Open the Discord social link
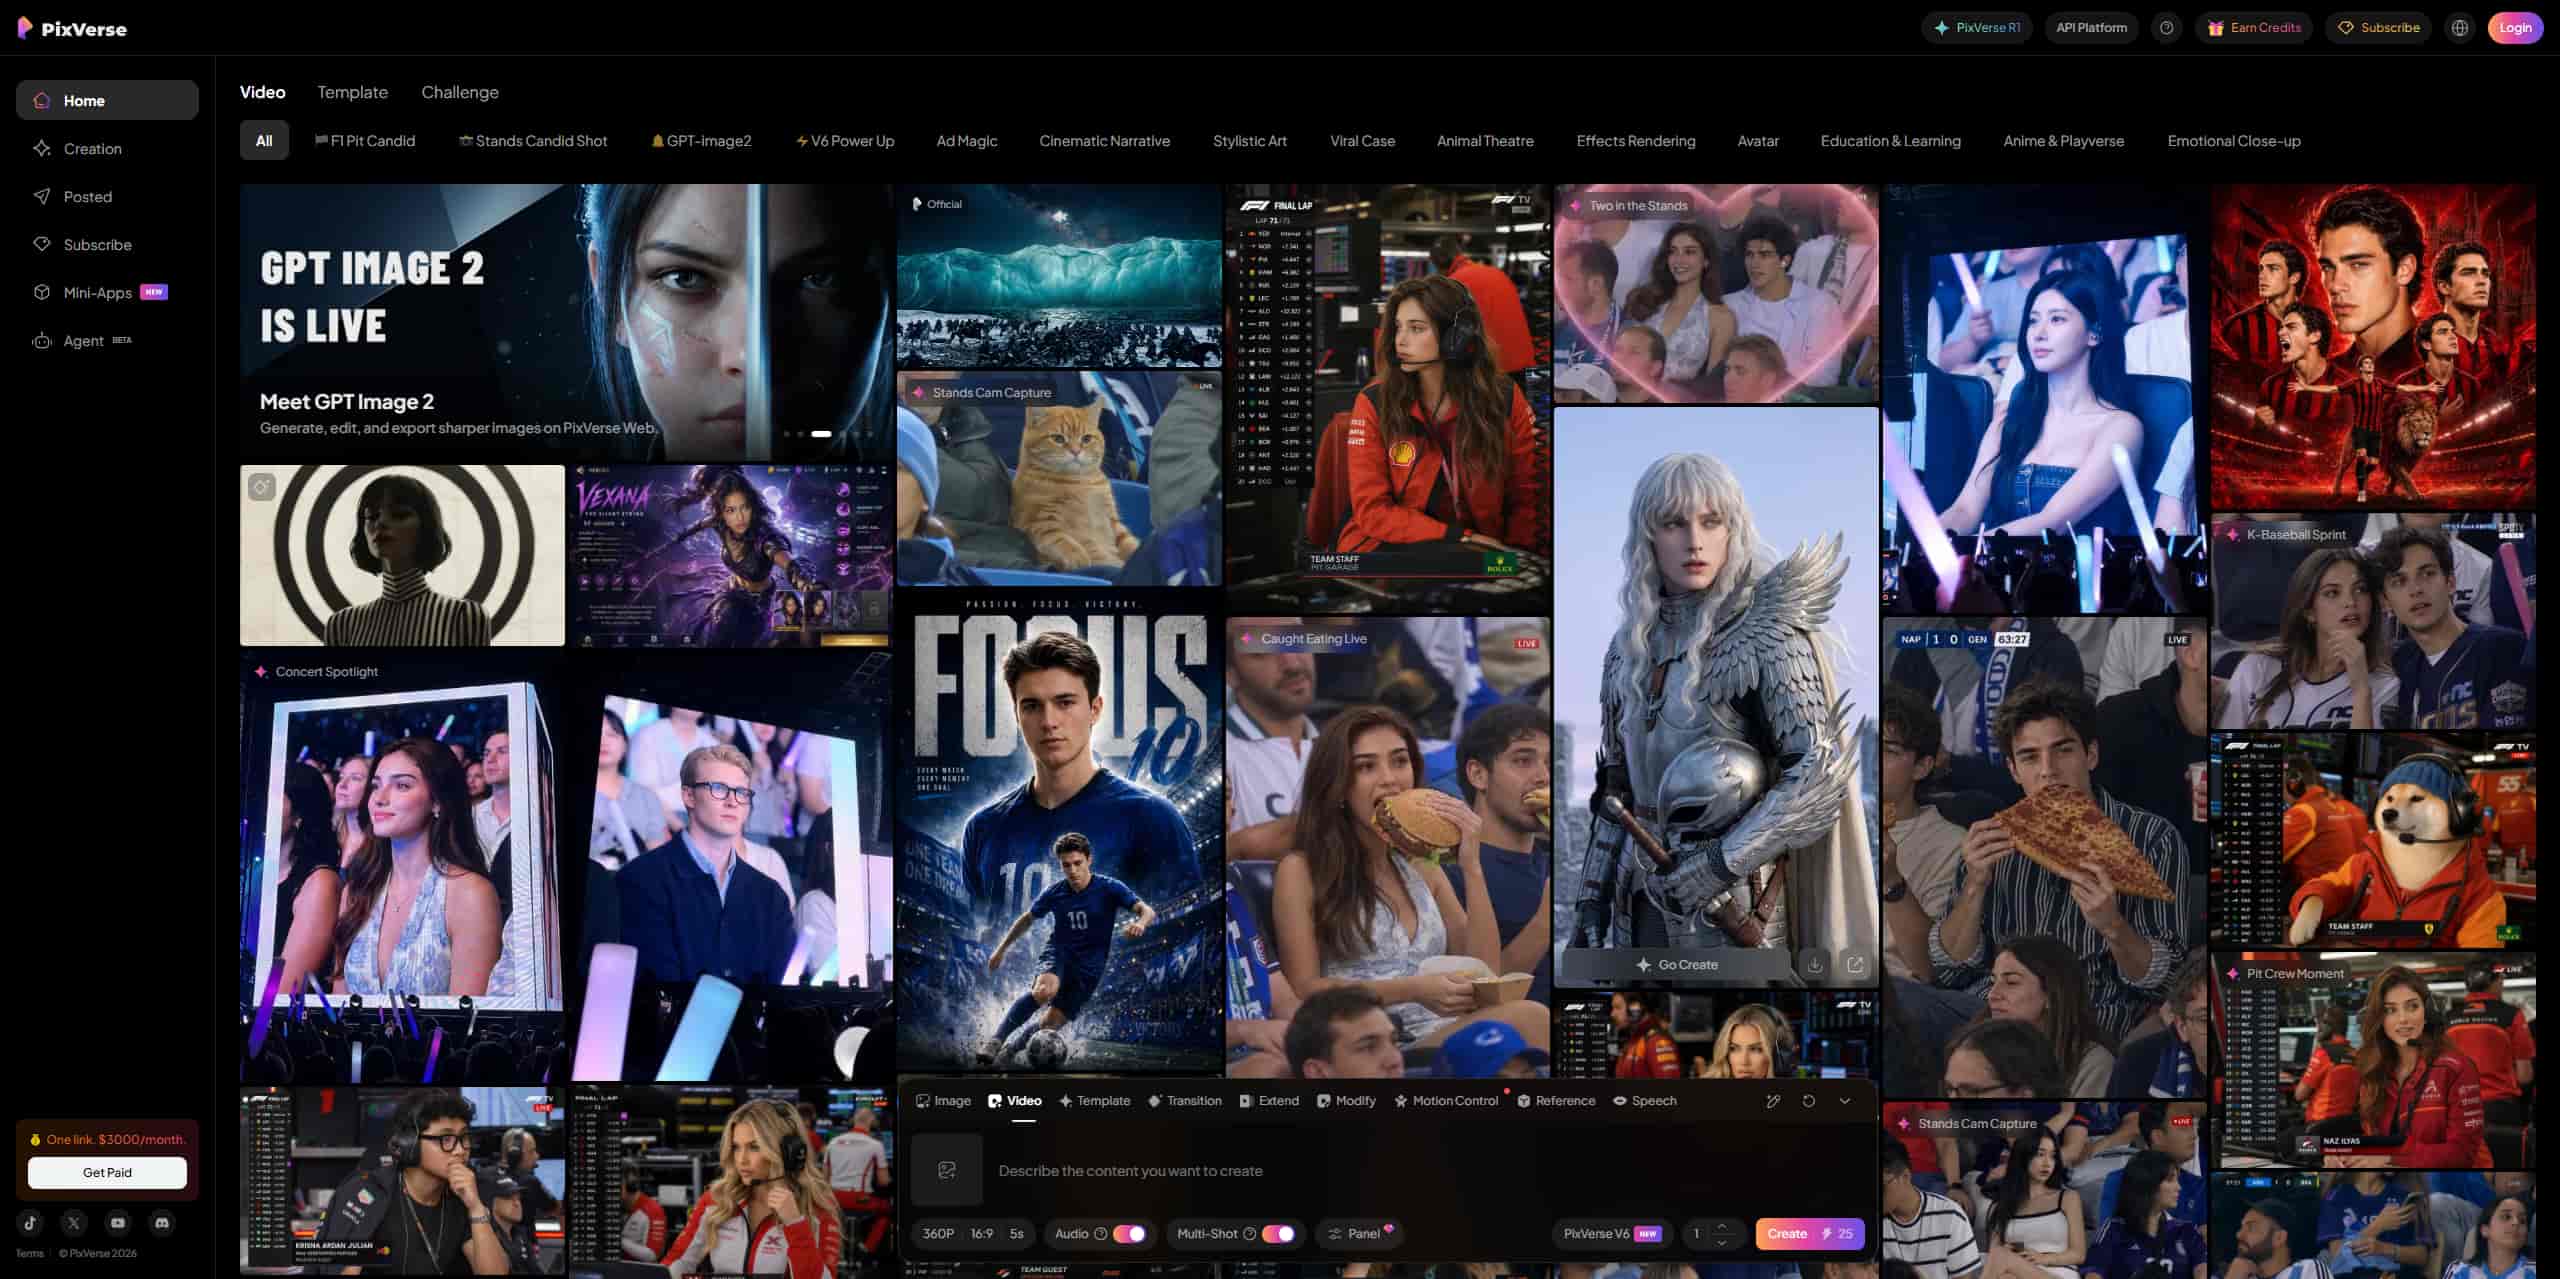This screenshot has width=2560, height=1279. (162, 1222)
